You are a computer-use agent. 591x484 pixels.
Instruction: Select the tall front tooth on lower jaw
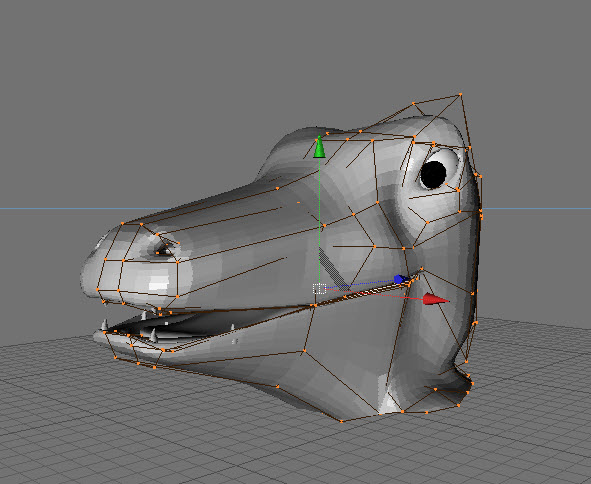[x=153, y=335]
